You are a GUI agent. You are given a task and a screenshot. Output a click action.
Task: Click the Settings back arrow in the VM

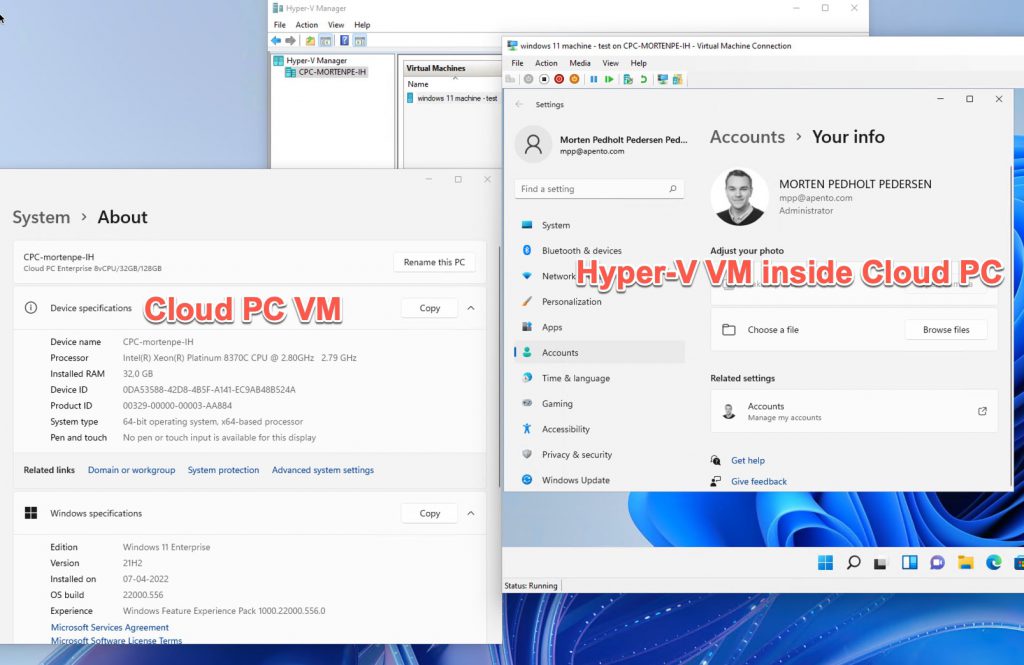(519, 105)
